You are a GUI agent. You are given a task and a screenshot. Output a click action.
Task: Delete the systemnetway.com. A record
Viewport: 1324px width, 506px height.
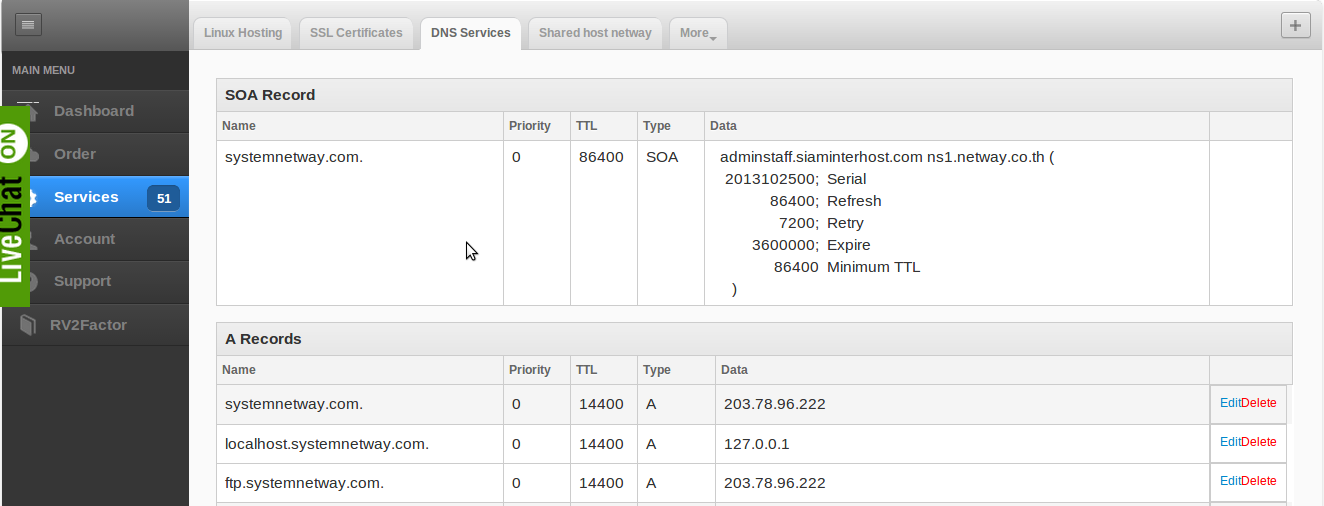(x=1259, y=403)
